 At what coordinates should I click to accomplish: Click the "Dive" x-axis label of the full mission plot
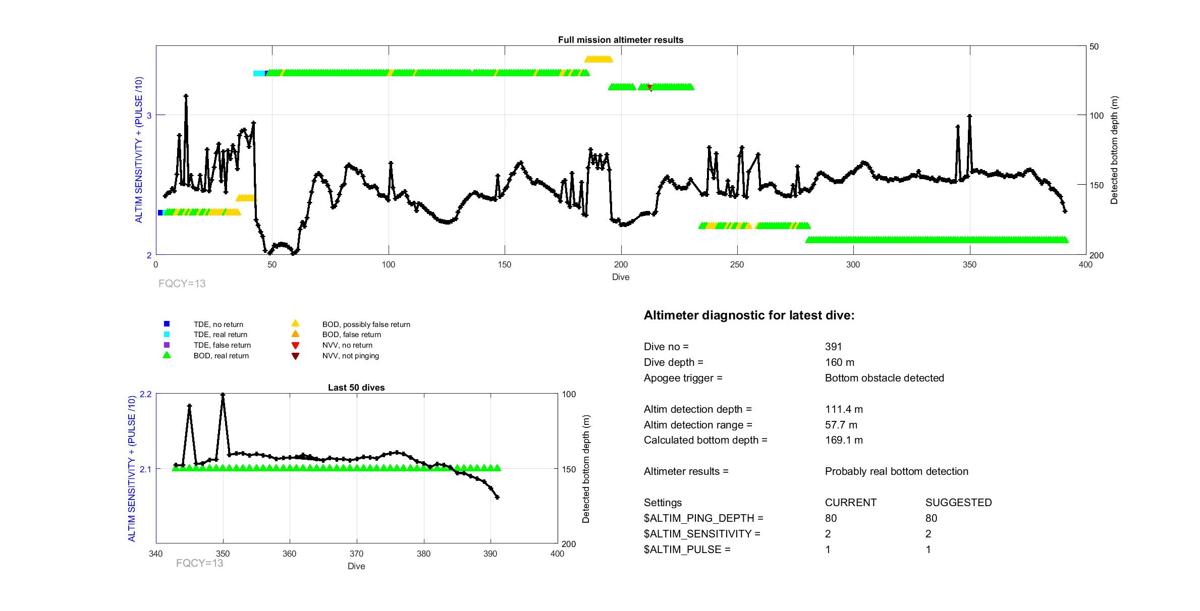[621, 276]
